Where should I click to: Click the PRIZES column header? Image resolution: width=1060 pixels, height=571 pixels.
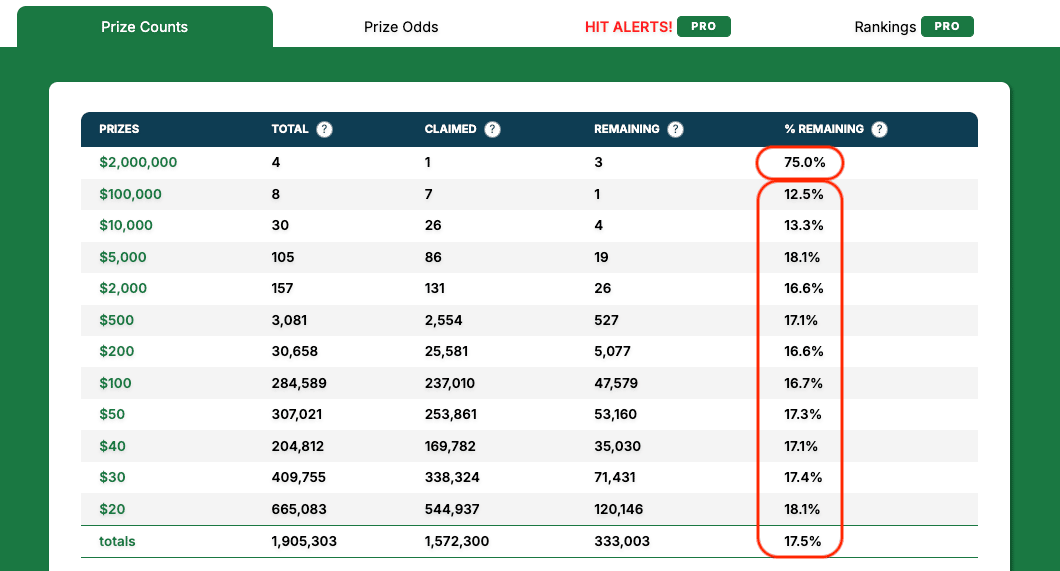tap(119, 129)
